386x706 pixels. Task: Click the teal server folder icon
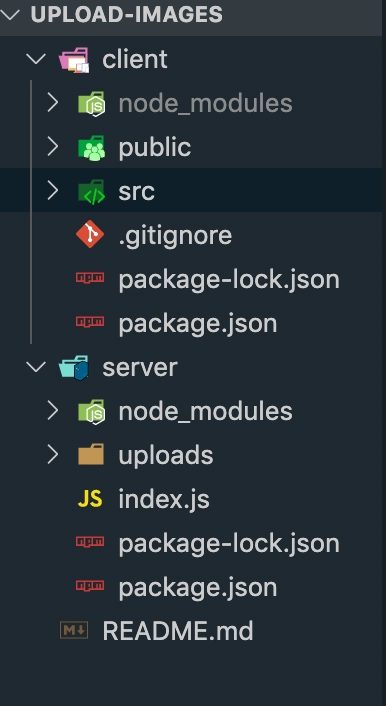point(74,367)
